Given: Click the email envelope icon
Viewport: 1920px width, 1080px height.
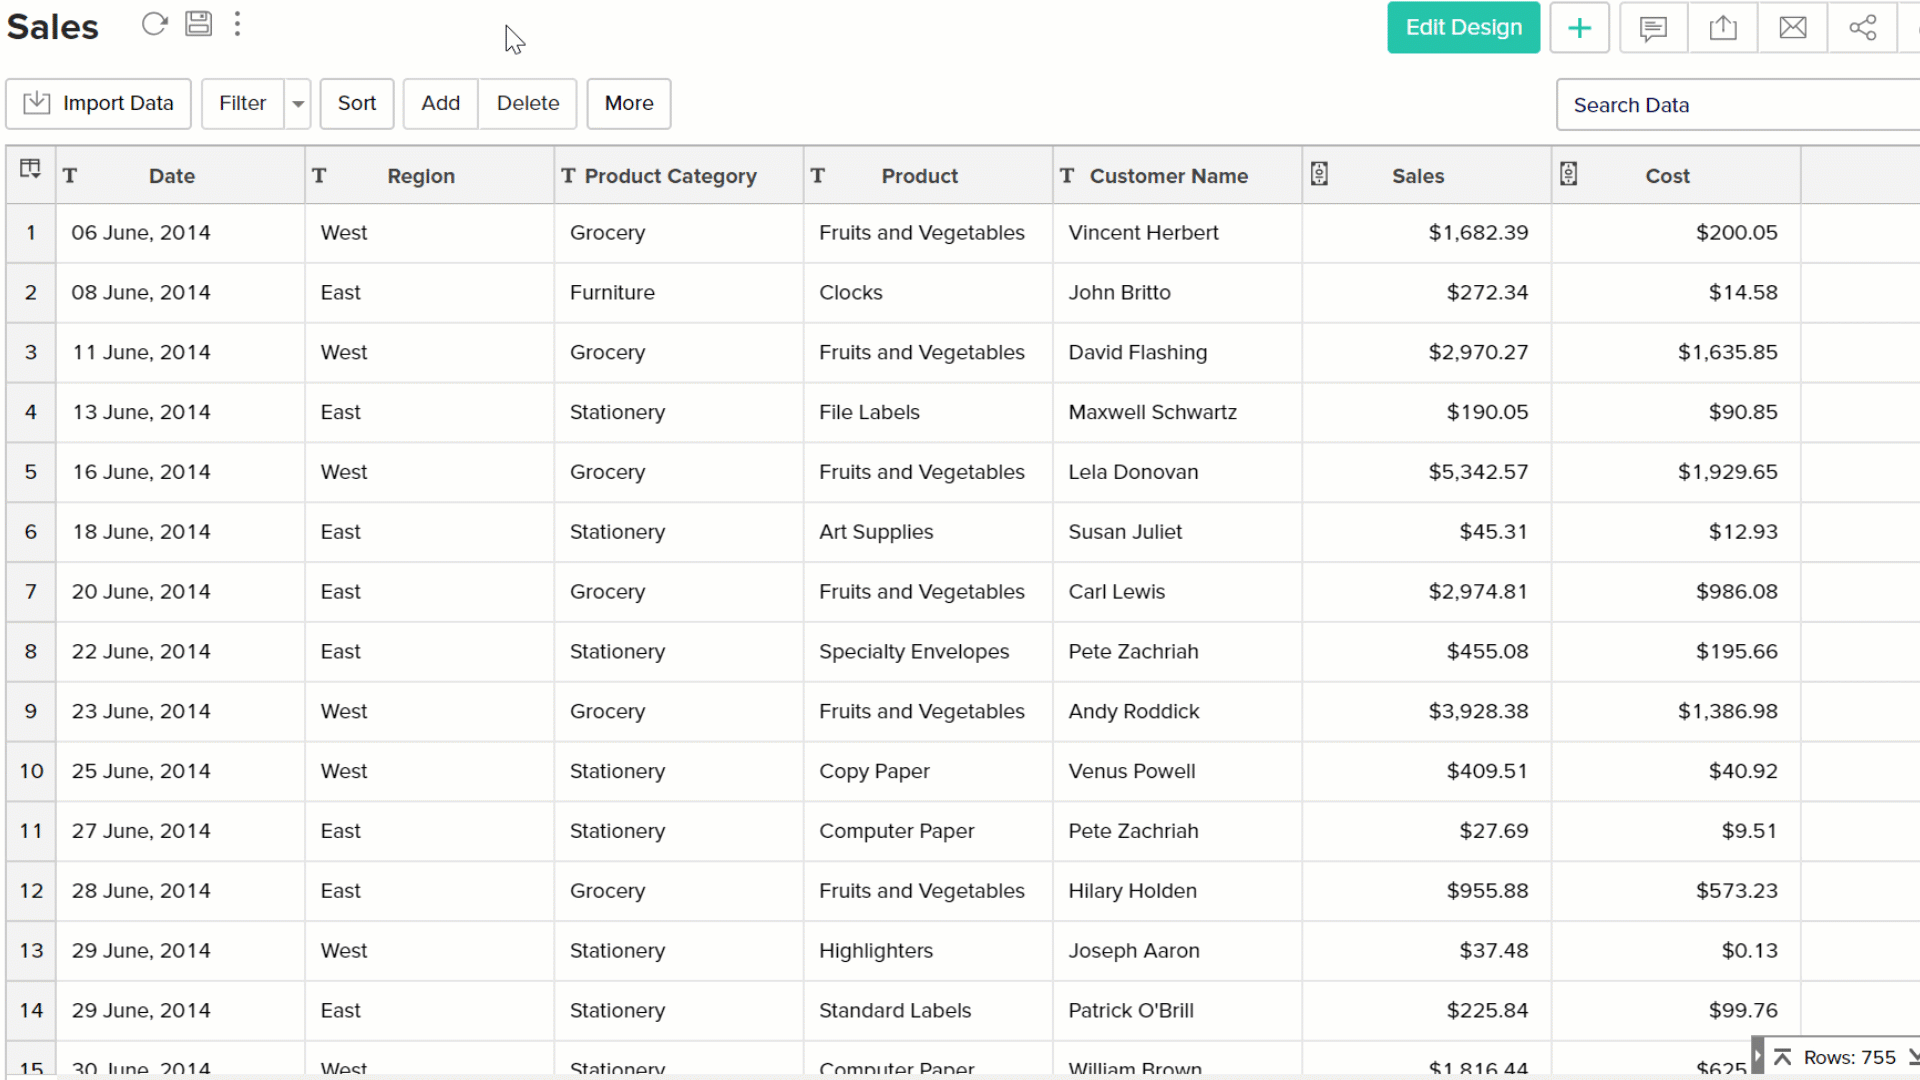Looking at the screenshot, I should tap(1793, 28).
